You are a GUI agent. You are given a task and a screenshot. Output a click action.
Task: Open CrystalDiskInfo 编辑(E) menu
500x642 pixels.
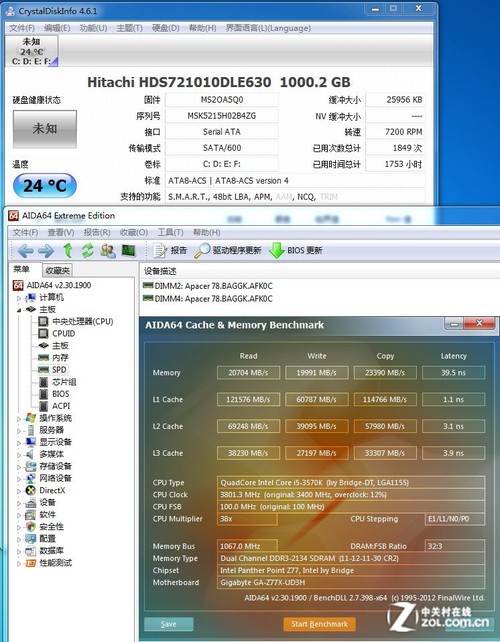point(57,28)
